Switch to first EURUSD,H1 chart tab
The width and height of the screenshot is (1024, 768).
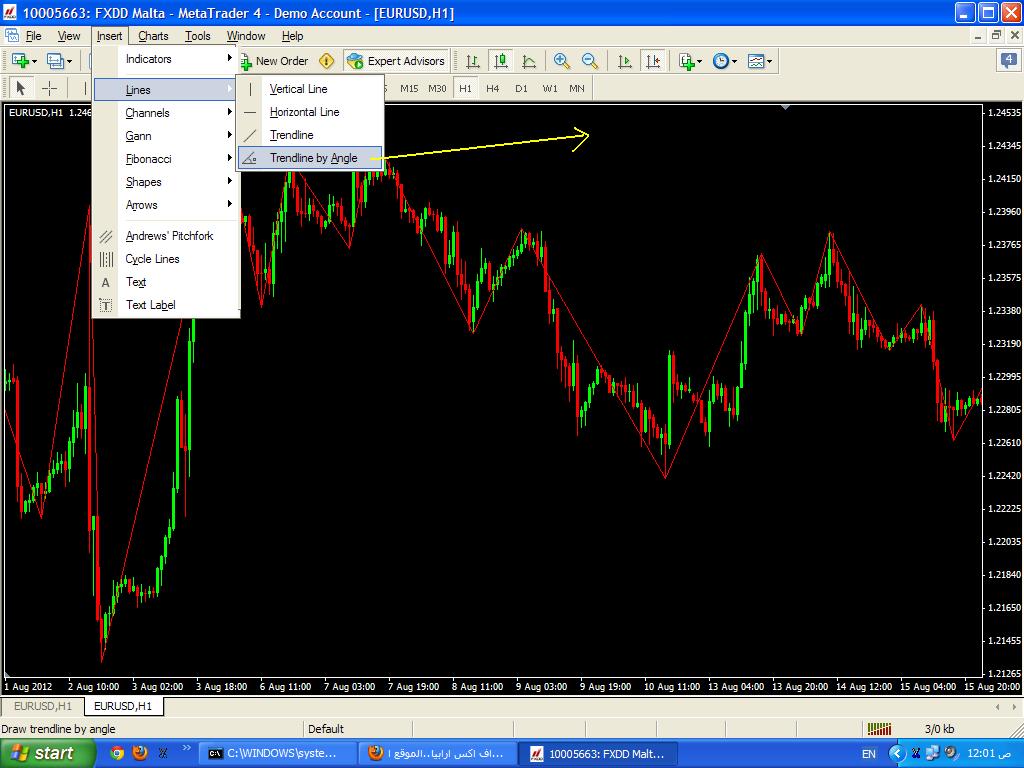42,706
